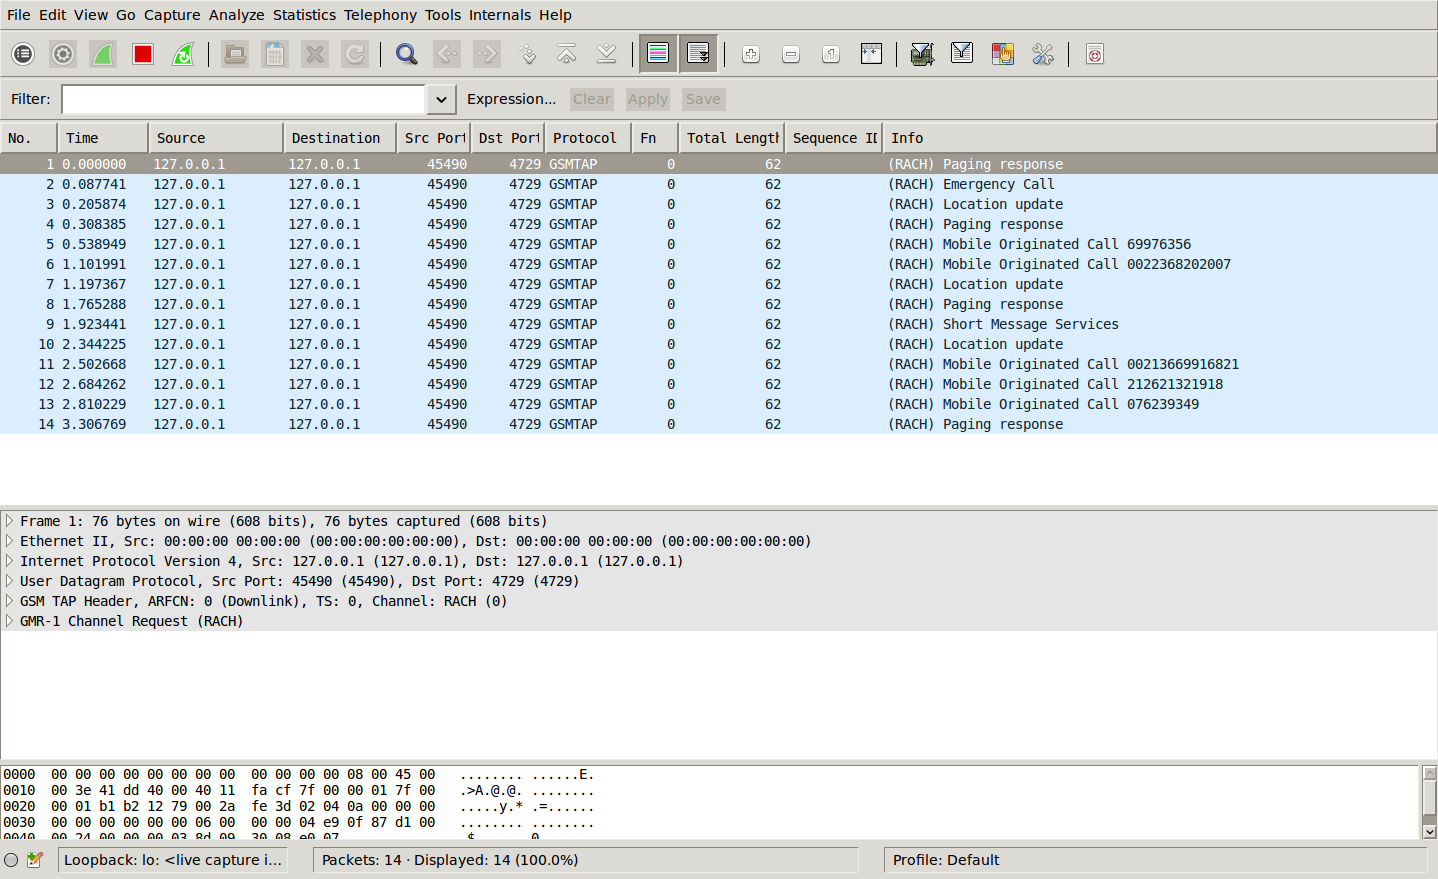Stop the running live capture
Screen dimensions: 1438x879
pos(143,54)
